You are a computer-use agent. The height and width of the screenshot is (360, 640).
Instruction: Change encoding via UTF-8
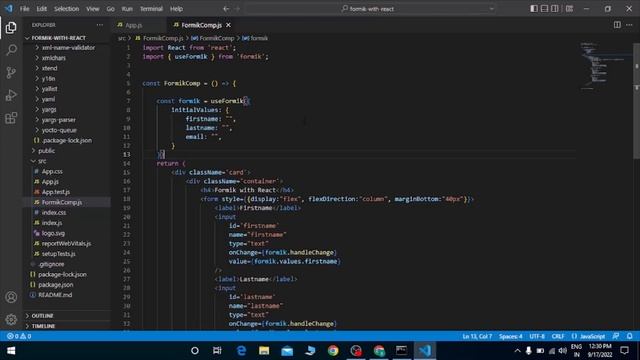click(537, 336)
